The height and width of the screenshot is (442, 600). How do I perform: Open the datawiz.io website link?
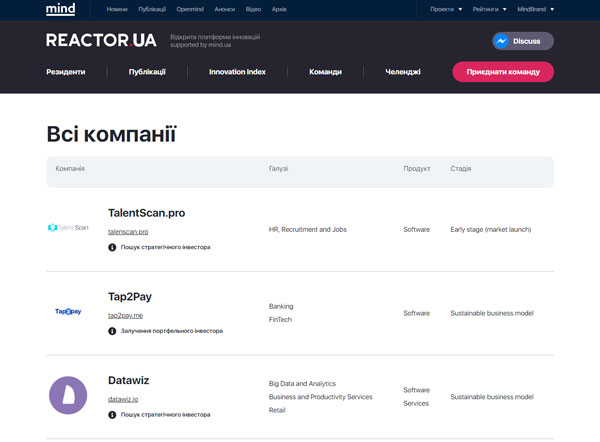pyautogui.click(x=123, y=399)
